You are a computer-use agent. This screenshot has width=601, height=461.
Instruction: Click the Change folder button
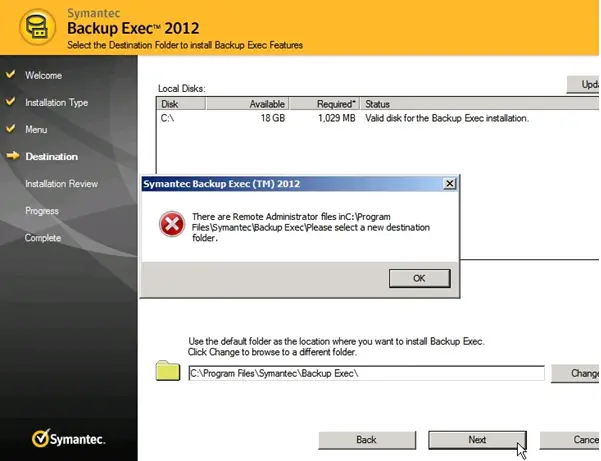click(575, 373)
